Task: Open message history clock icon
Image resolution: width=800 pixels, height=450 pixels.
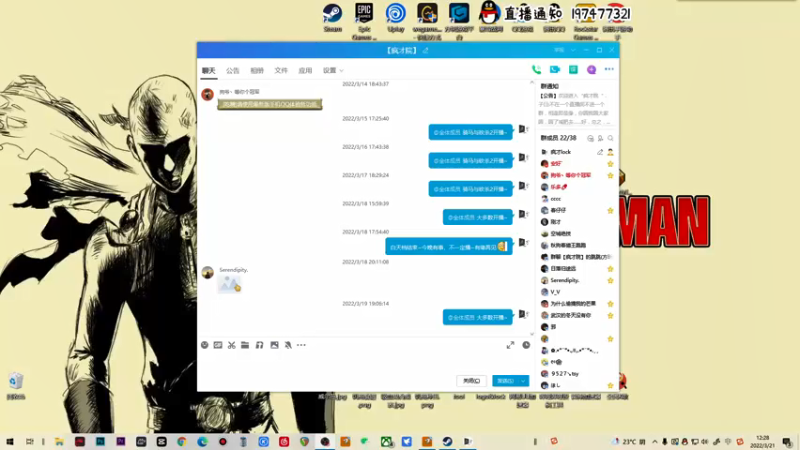Action: click(x=526, y=345)
